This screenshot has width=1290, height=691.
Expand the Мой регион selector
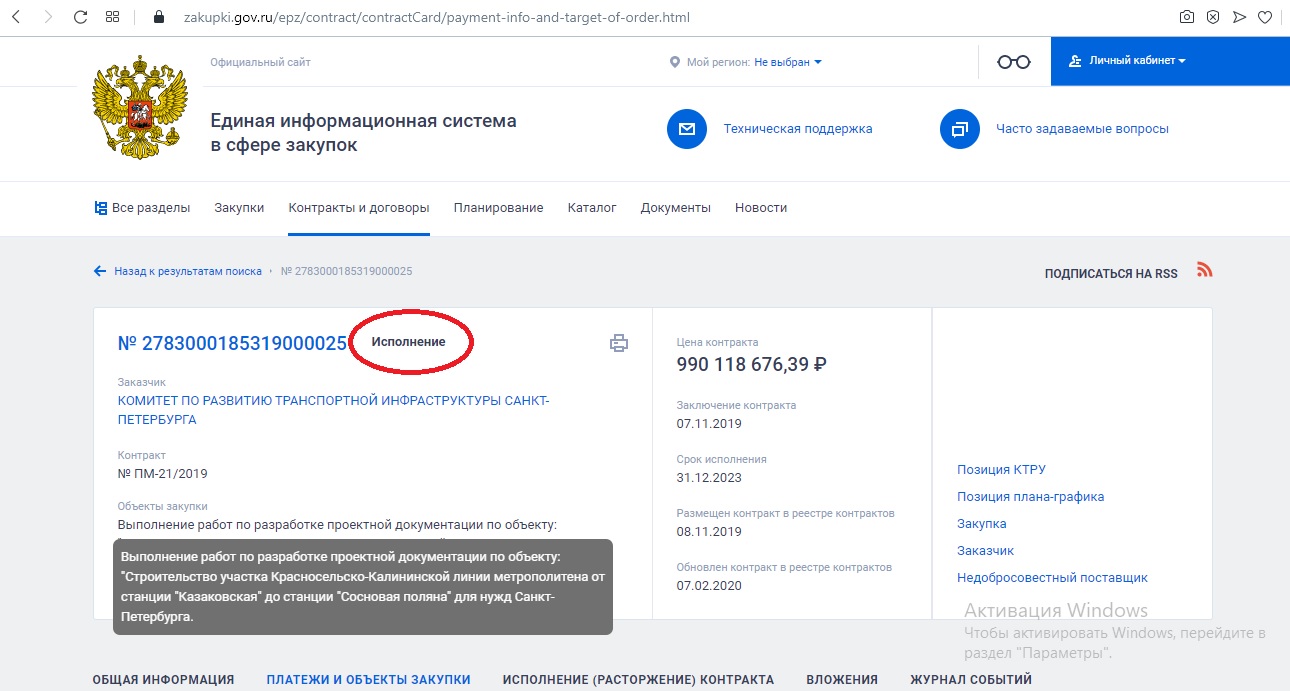click(x=787, y=62)
